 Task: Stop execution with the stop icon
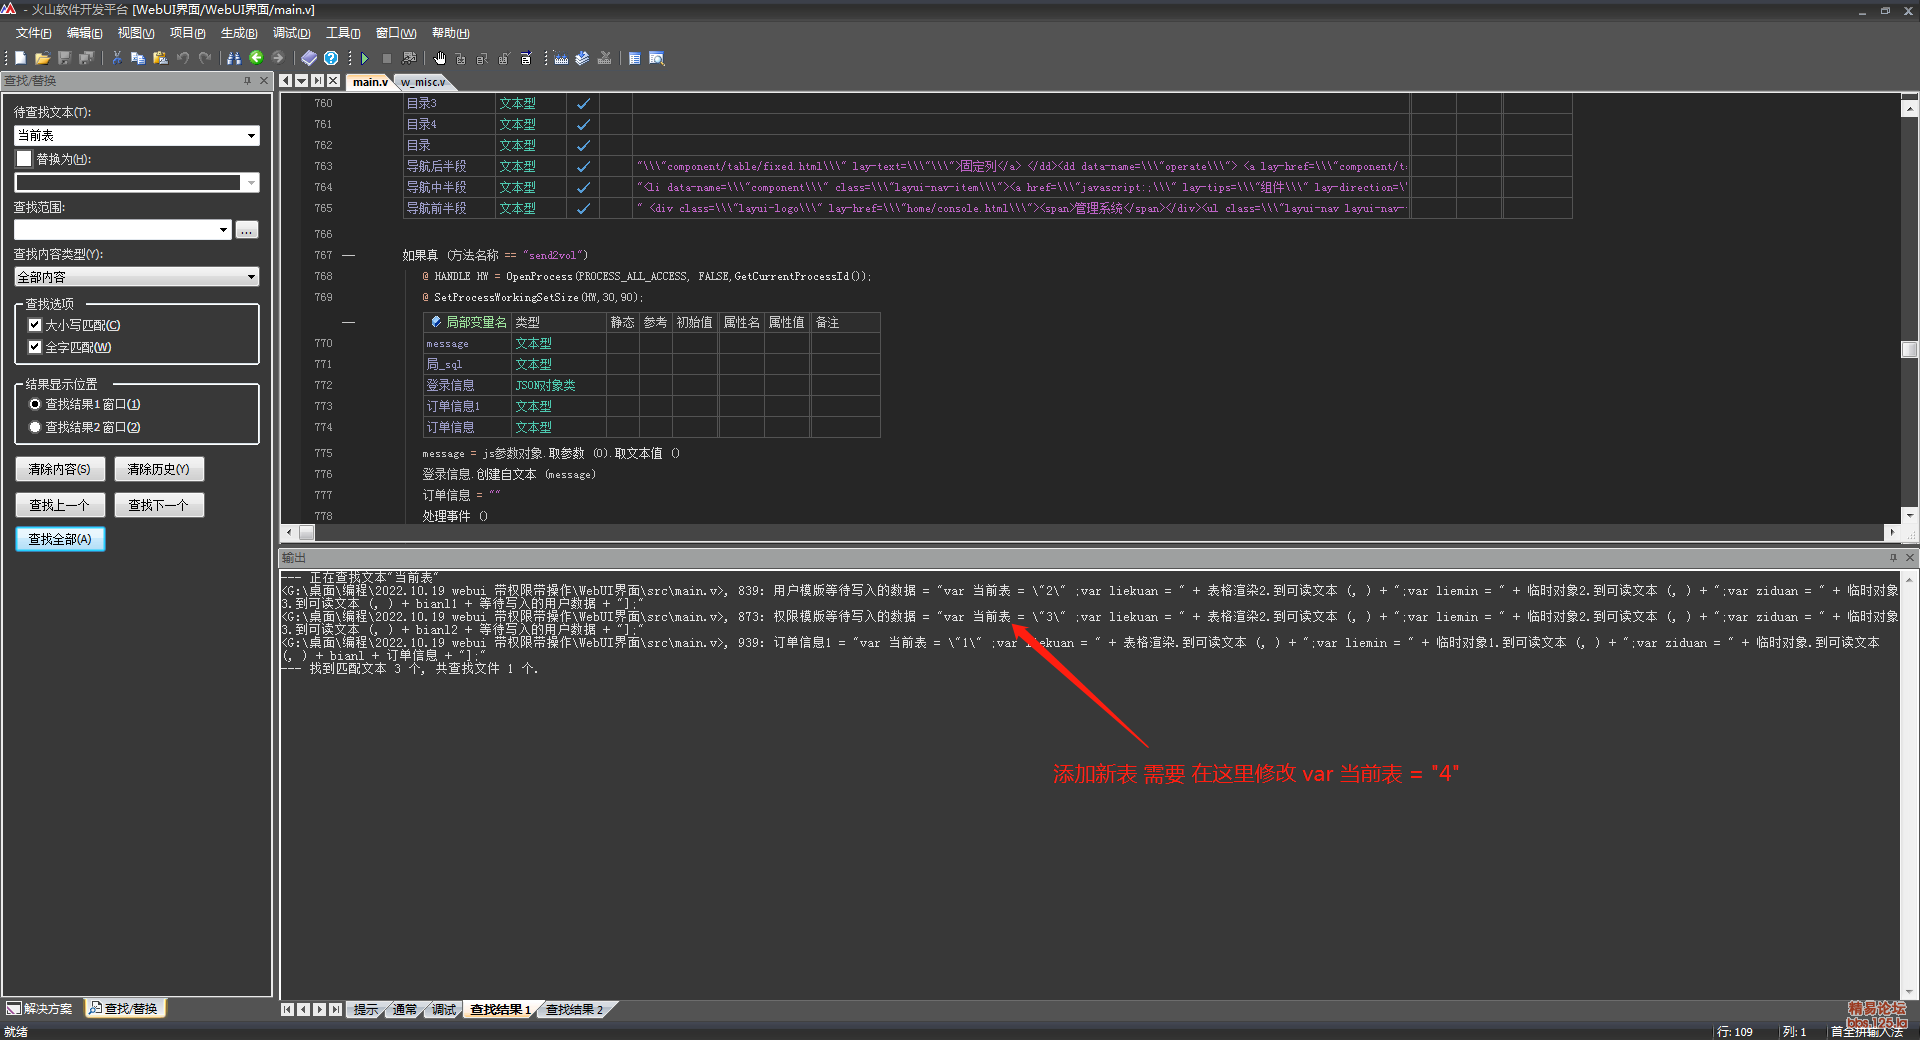coord(387,58)
